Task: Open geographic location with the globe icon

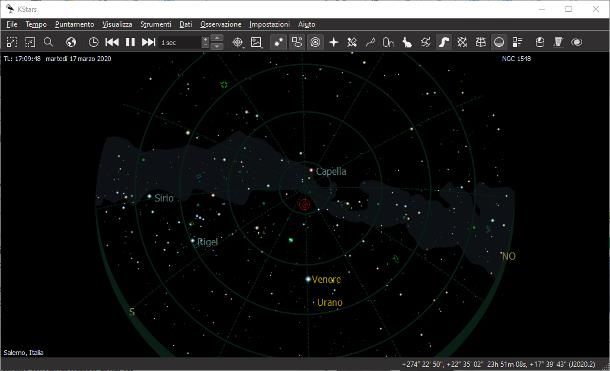Action: pyautogui.click(x=71, y=42)
